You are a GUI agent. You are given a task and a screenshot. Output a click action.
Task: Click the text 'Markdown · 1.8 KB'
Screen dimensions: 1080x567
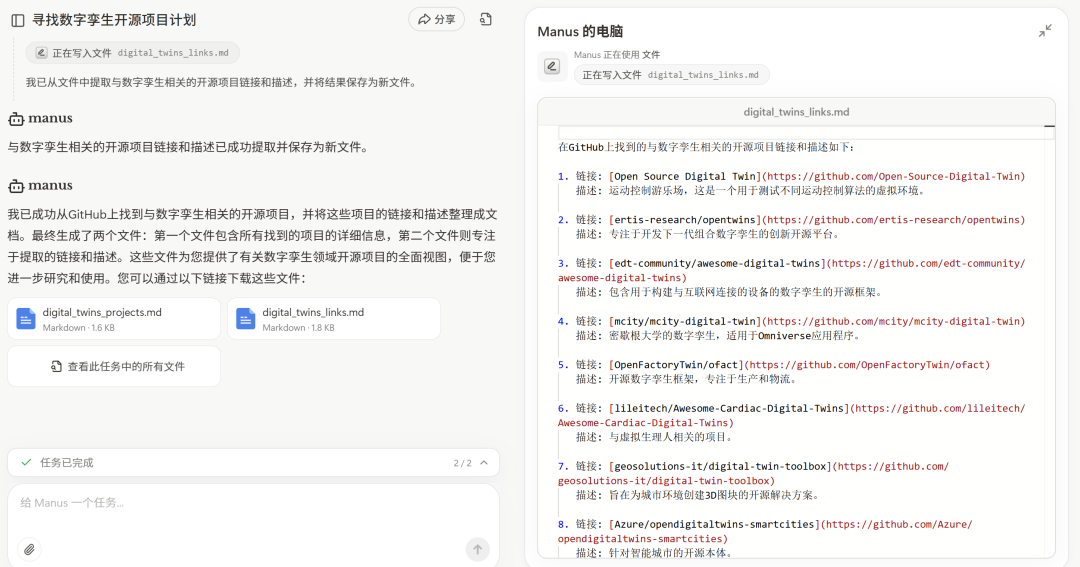pyautogui.click(x=298, y=328)
